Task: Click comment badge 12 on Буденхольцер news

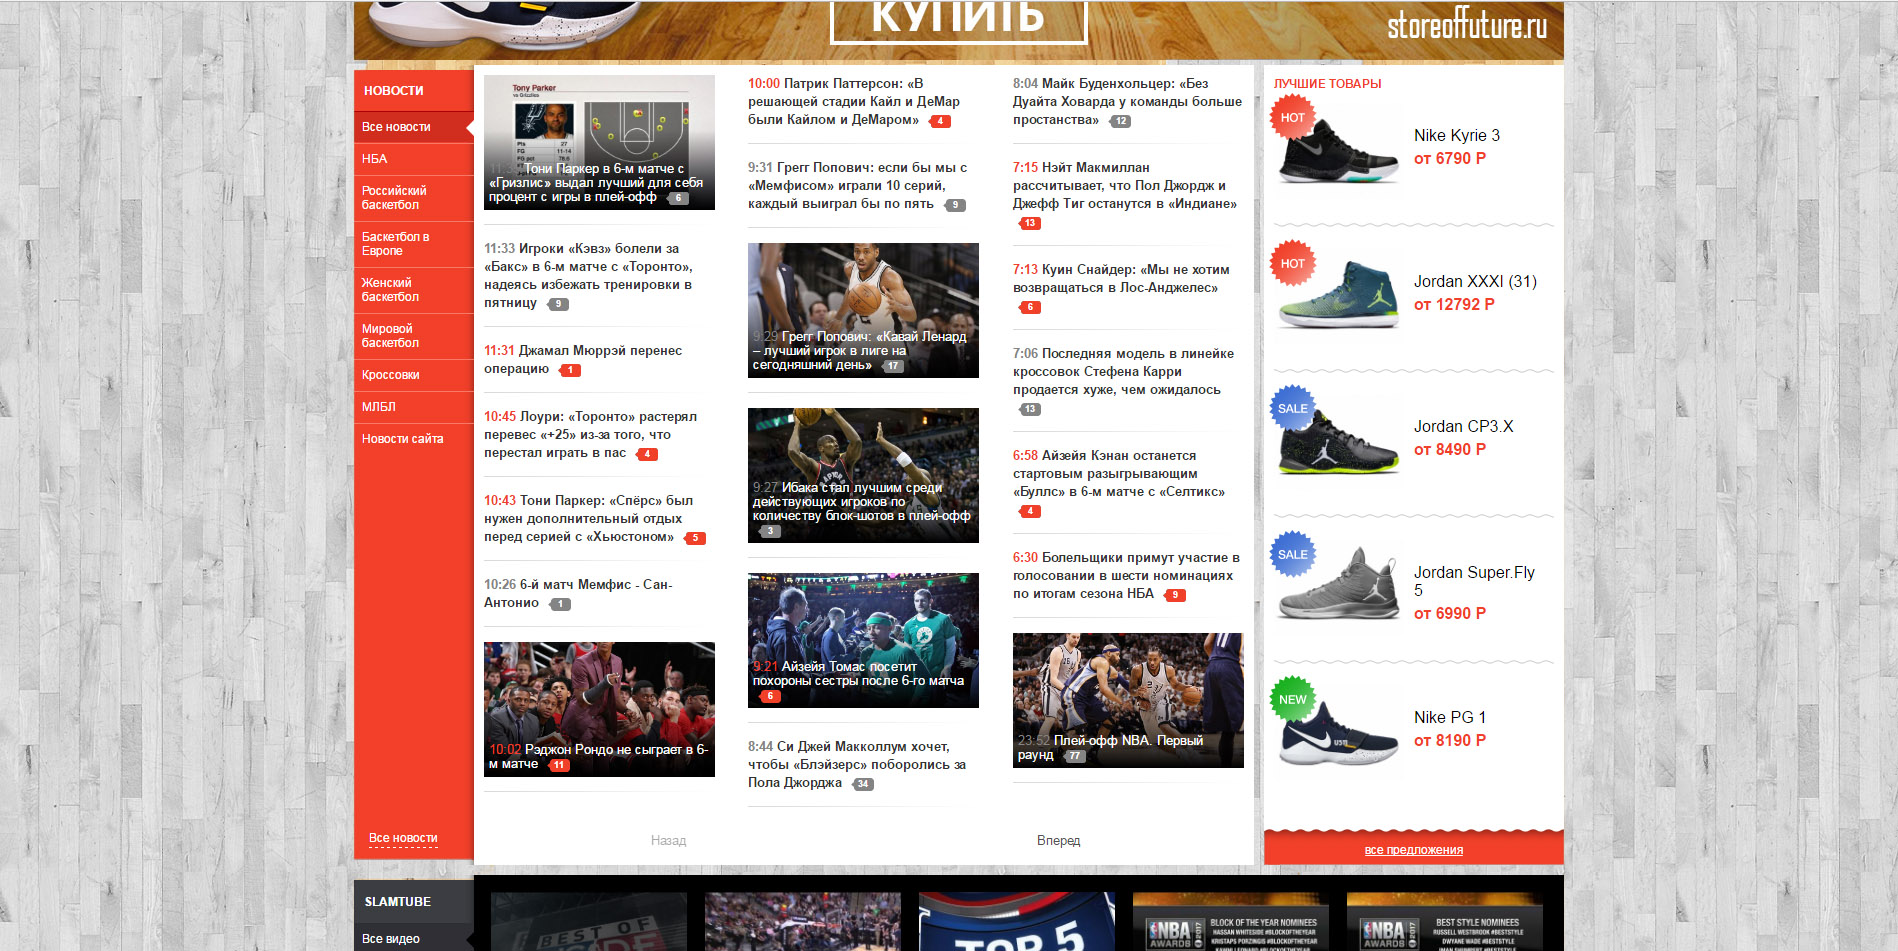Action: tap(1120, 121)
